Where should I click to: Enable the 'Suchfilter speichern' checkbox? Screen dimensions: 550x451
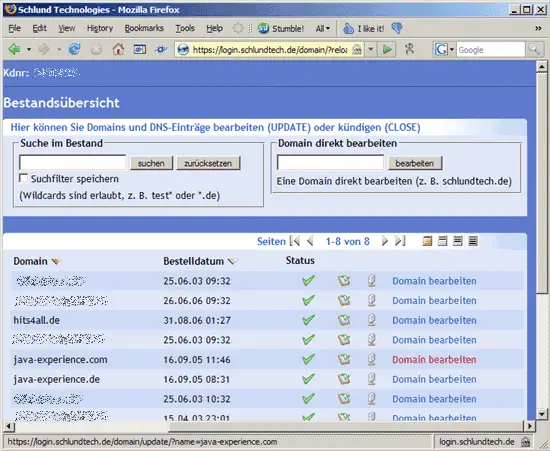[24, 179]
